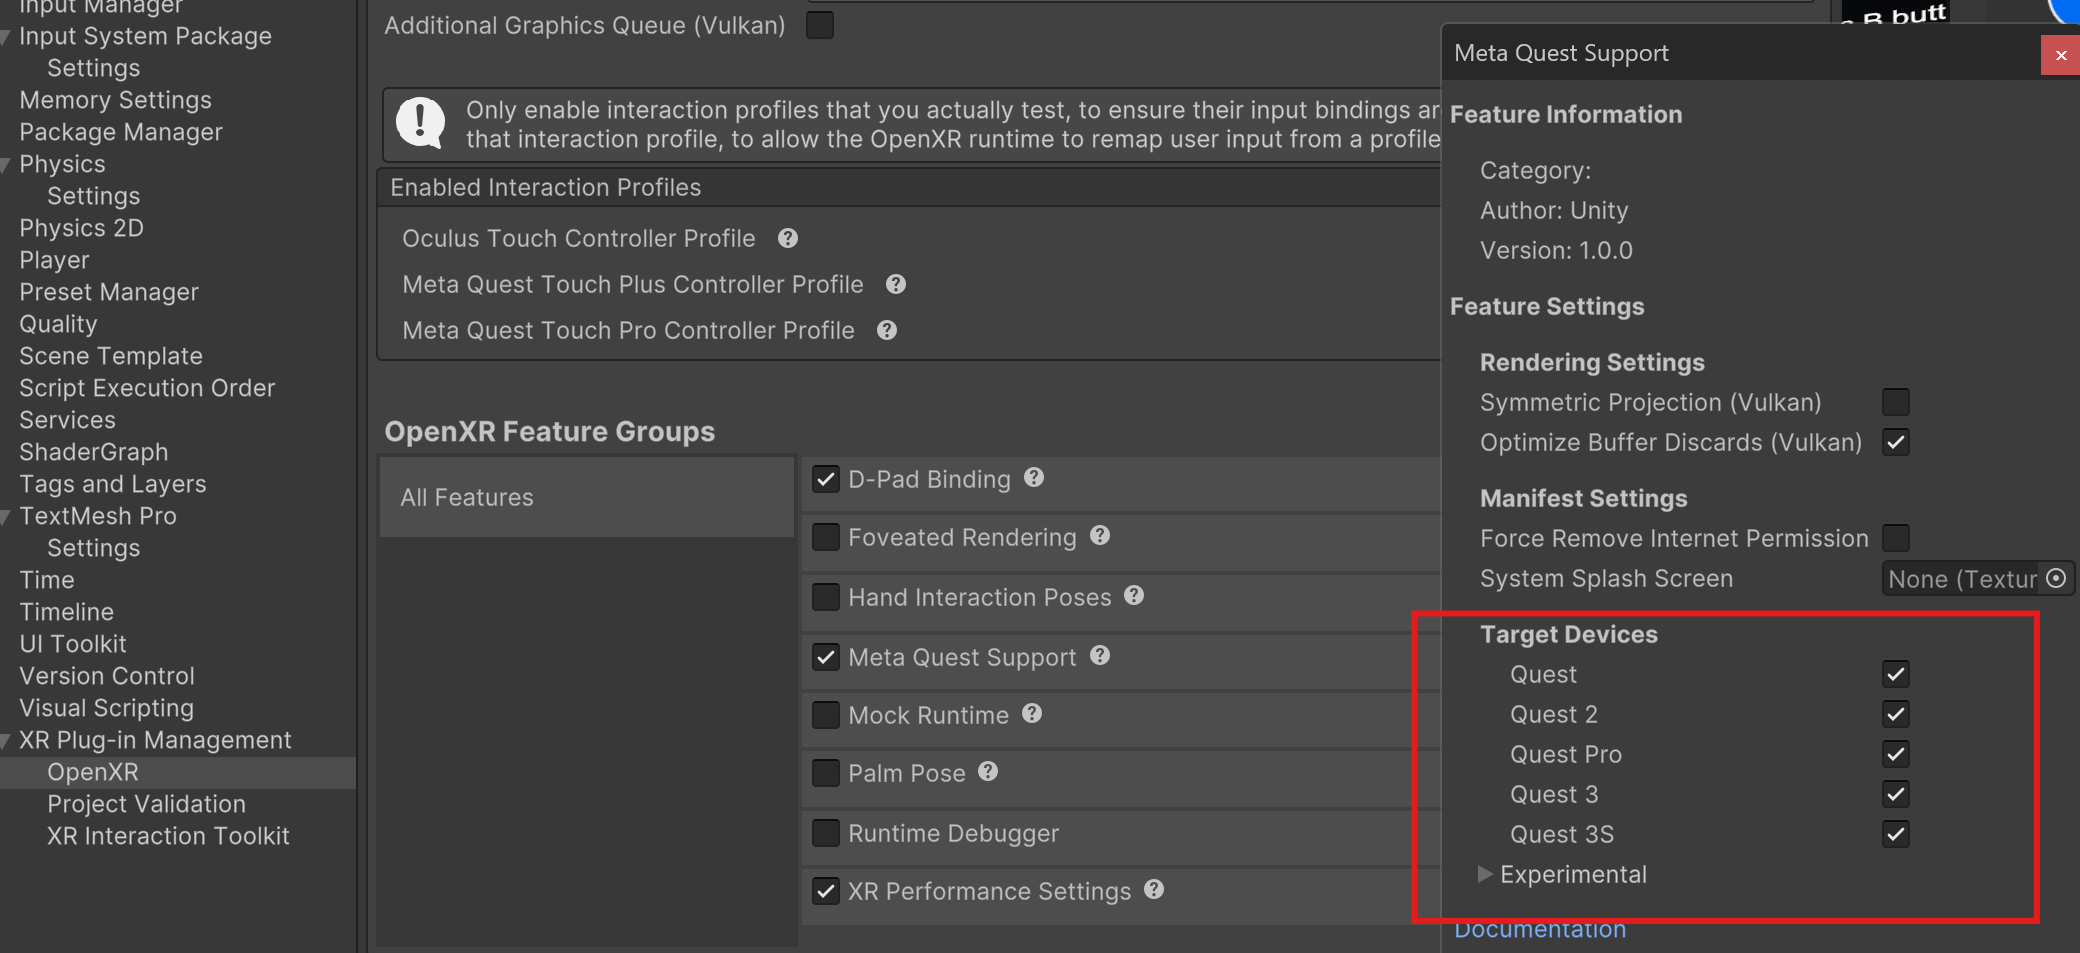Click the D-Pad Binding help icon
This screenshot has height=953, width=2080.
[1034, 478]
